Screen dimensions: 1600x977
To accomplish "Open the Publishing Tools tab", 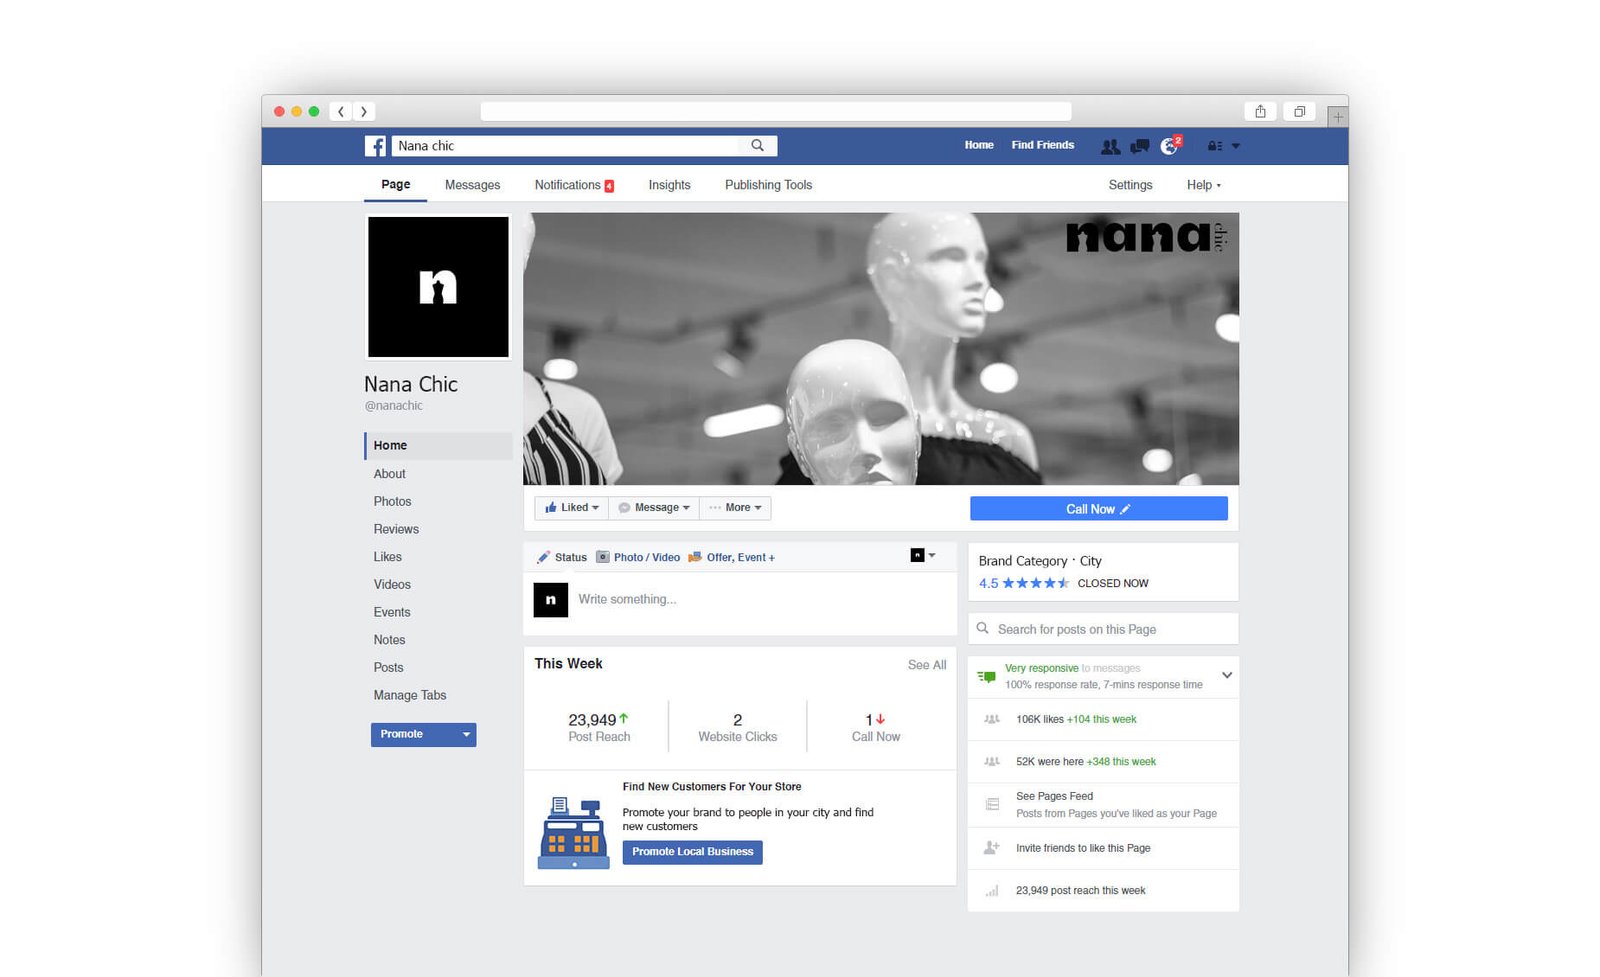I will pos(768,185).
